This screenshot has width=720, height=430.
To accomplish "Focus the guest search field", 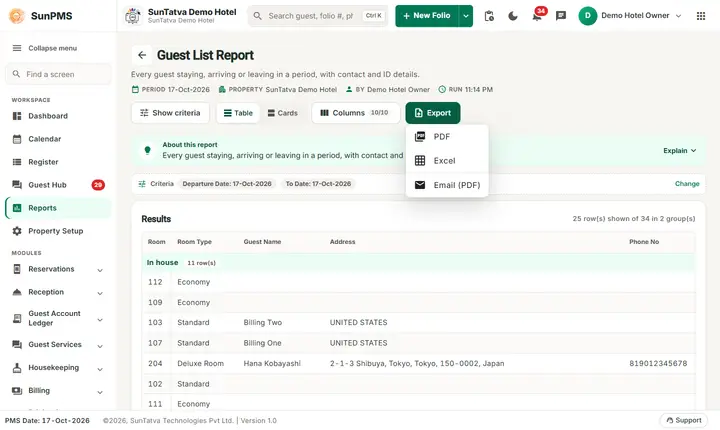I will click(x=318, y=16).
